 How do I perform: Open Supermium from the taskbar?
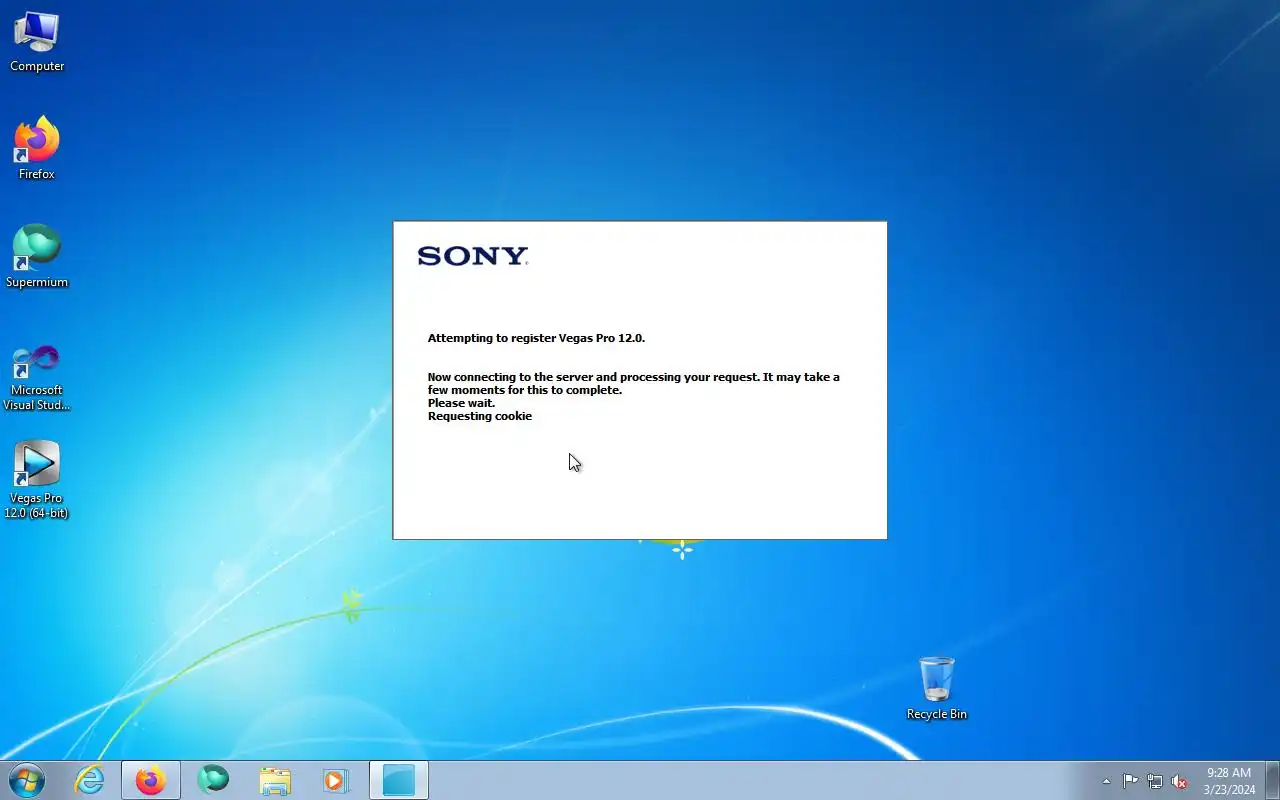[213, 780]
